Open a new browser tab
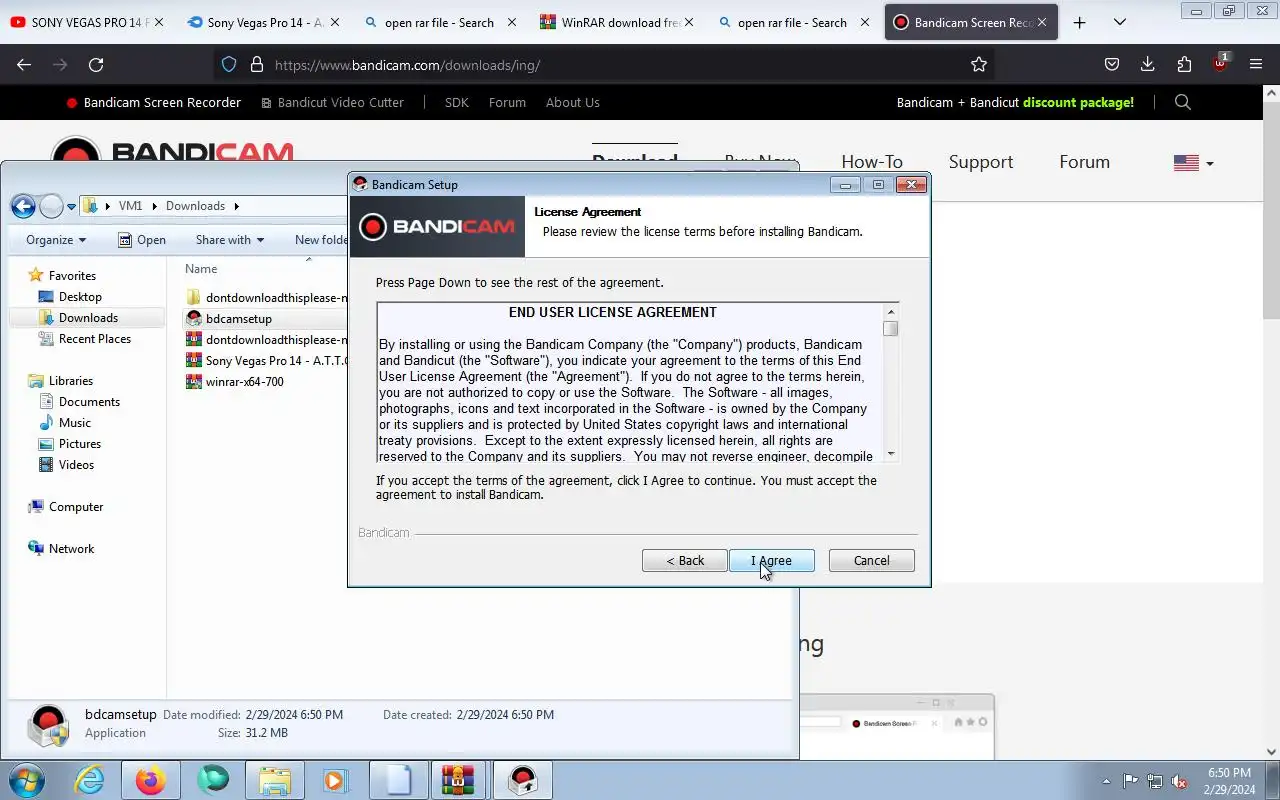The image size is (1280, 800). tap(1079, 22)
